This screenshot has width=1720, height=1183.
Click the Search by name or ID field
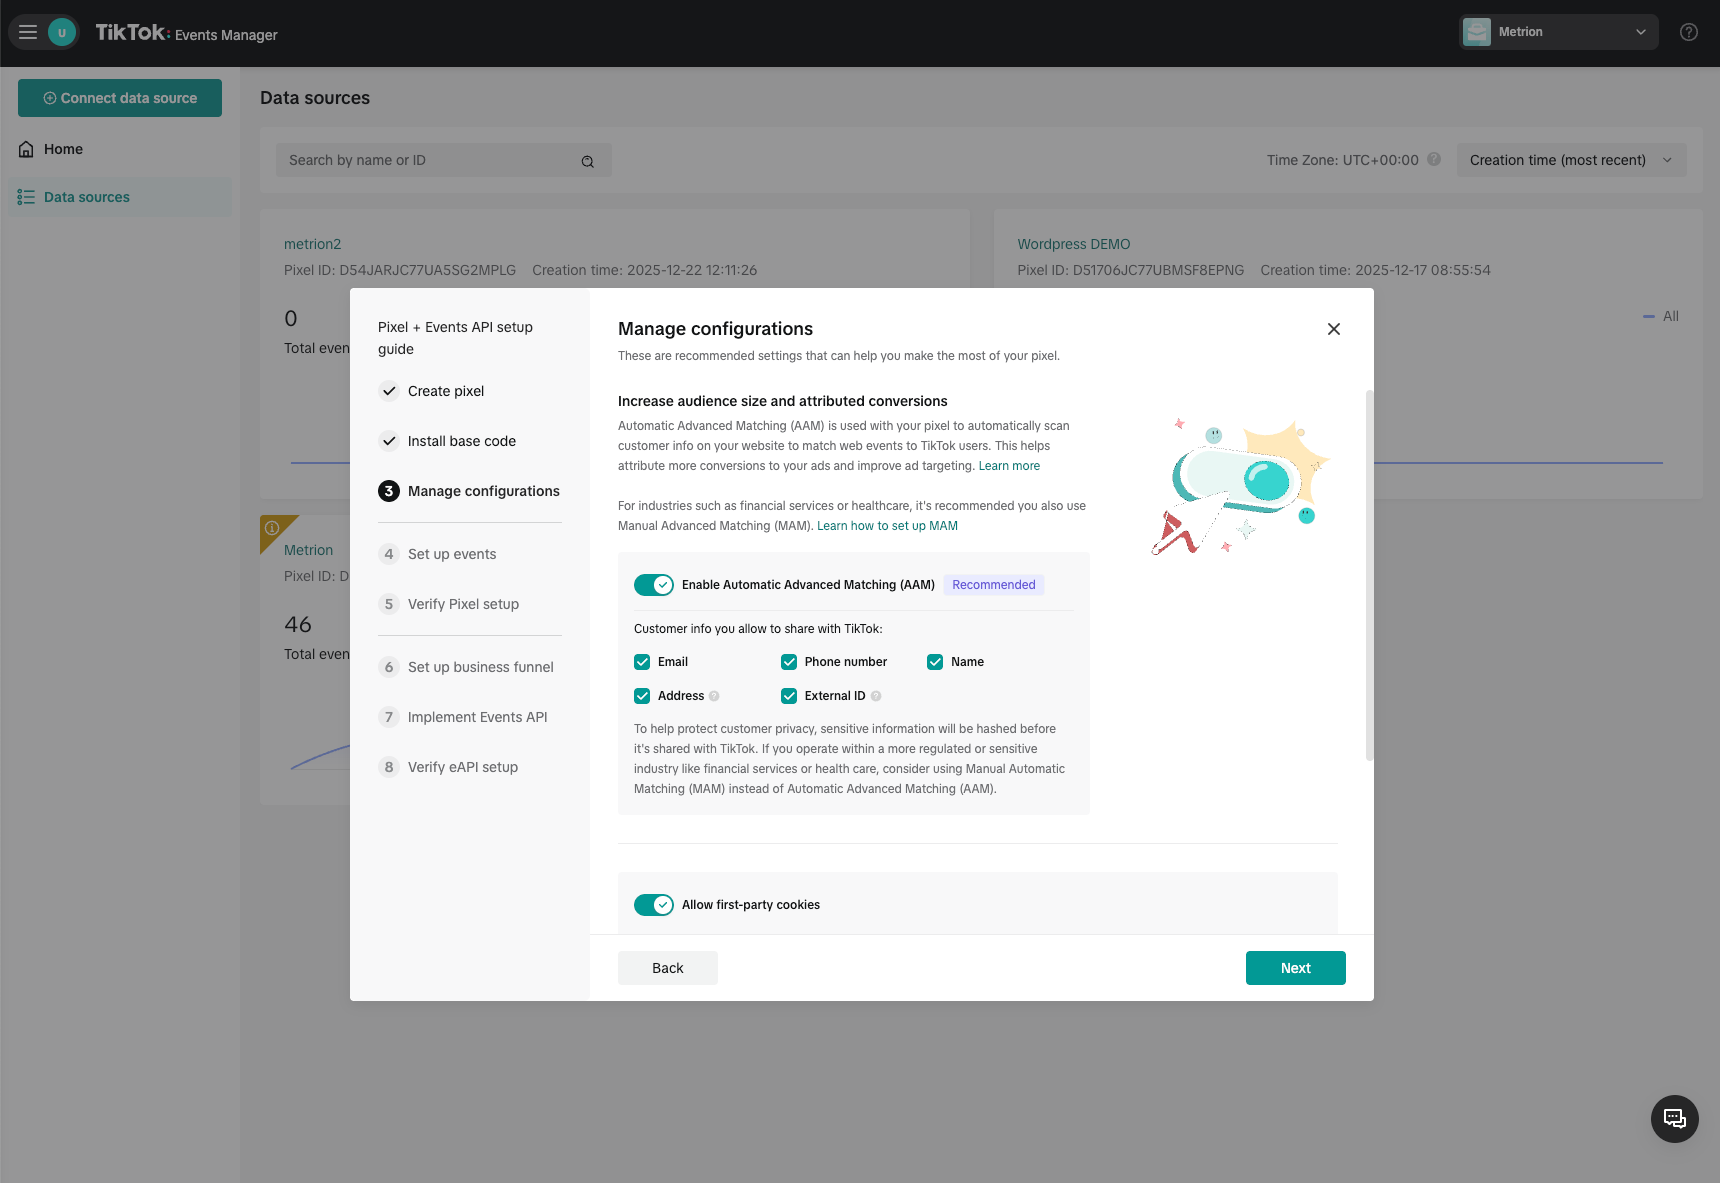coord(444,160)
